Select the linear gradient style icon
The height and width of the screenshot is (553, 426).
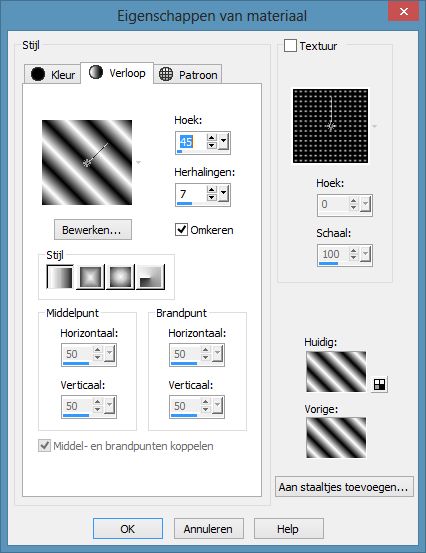point(60,277)
